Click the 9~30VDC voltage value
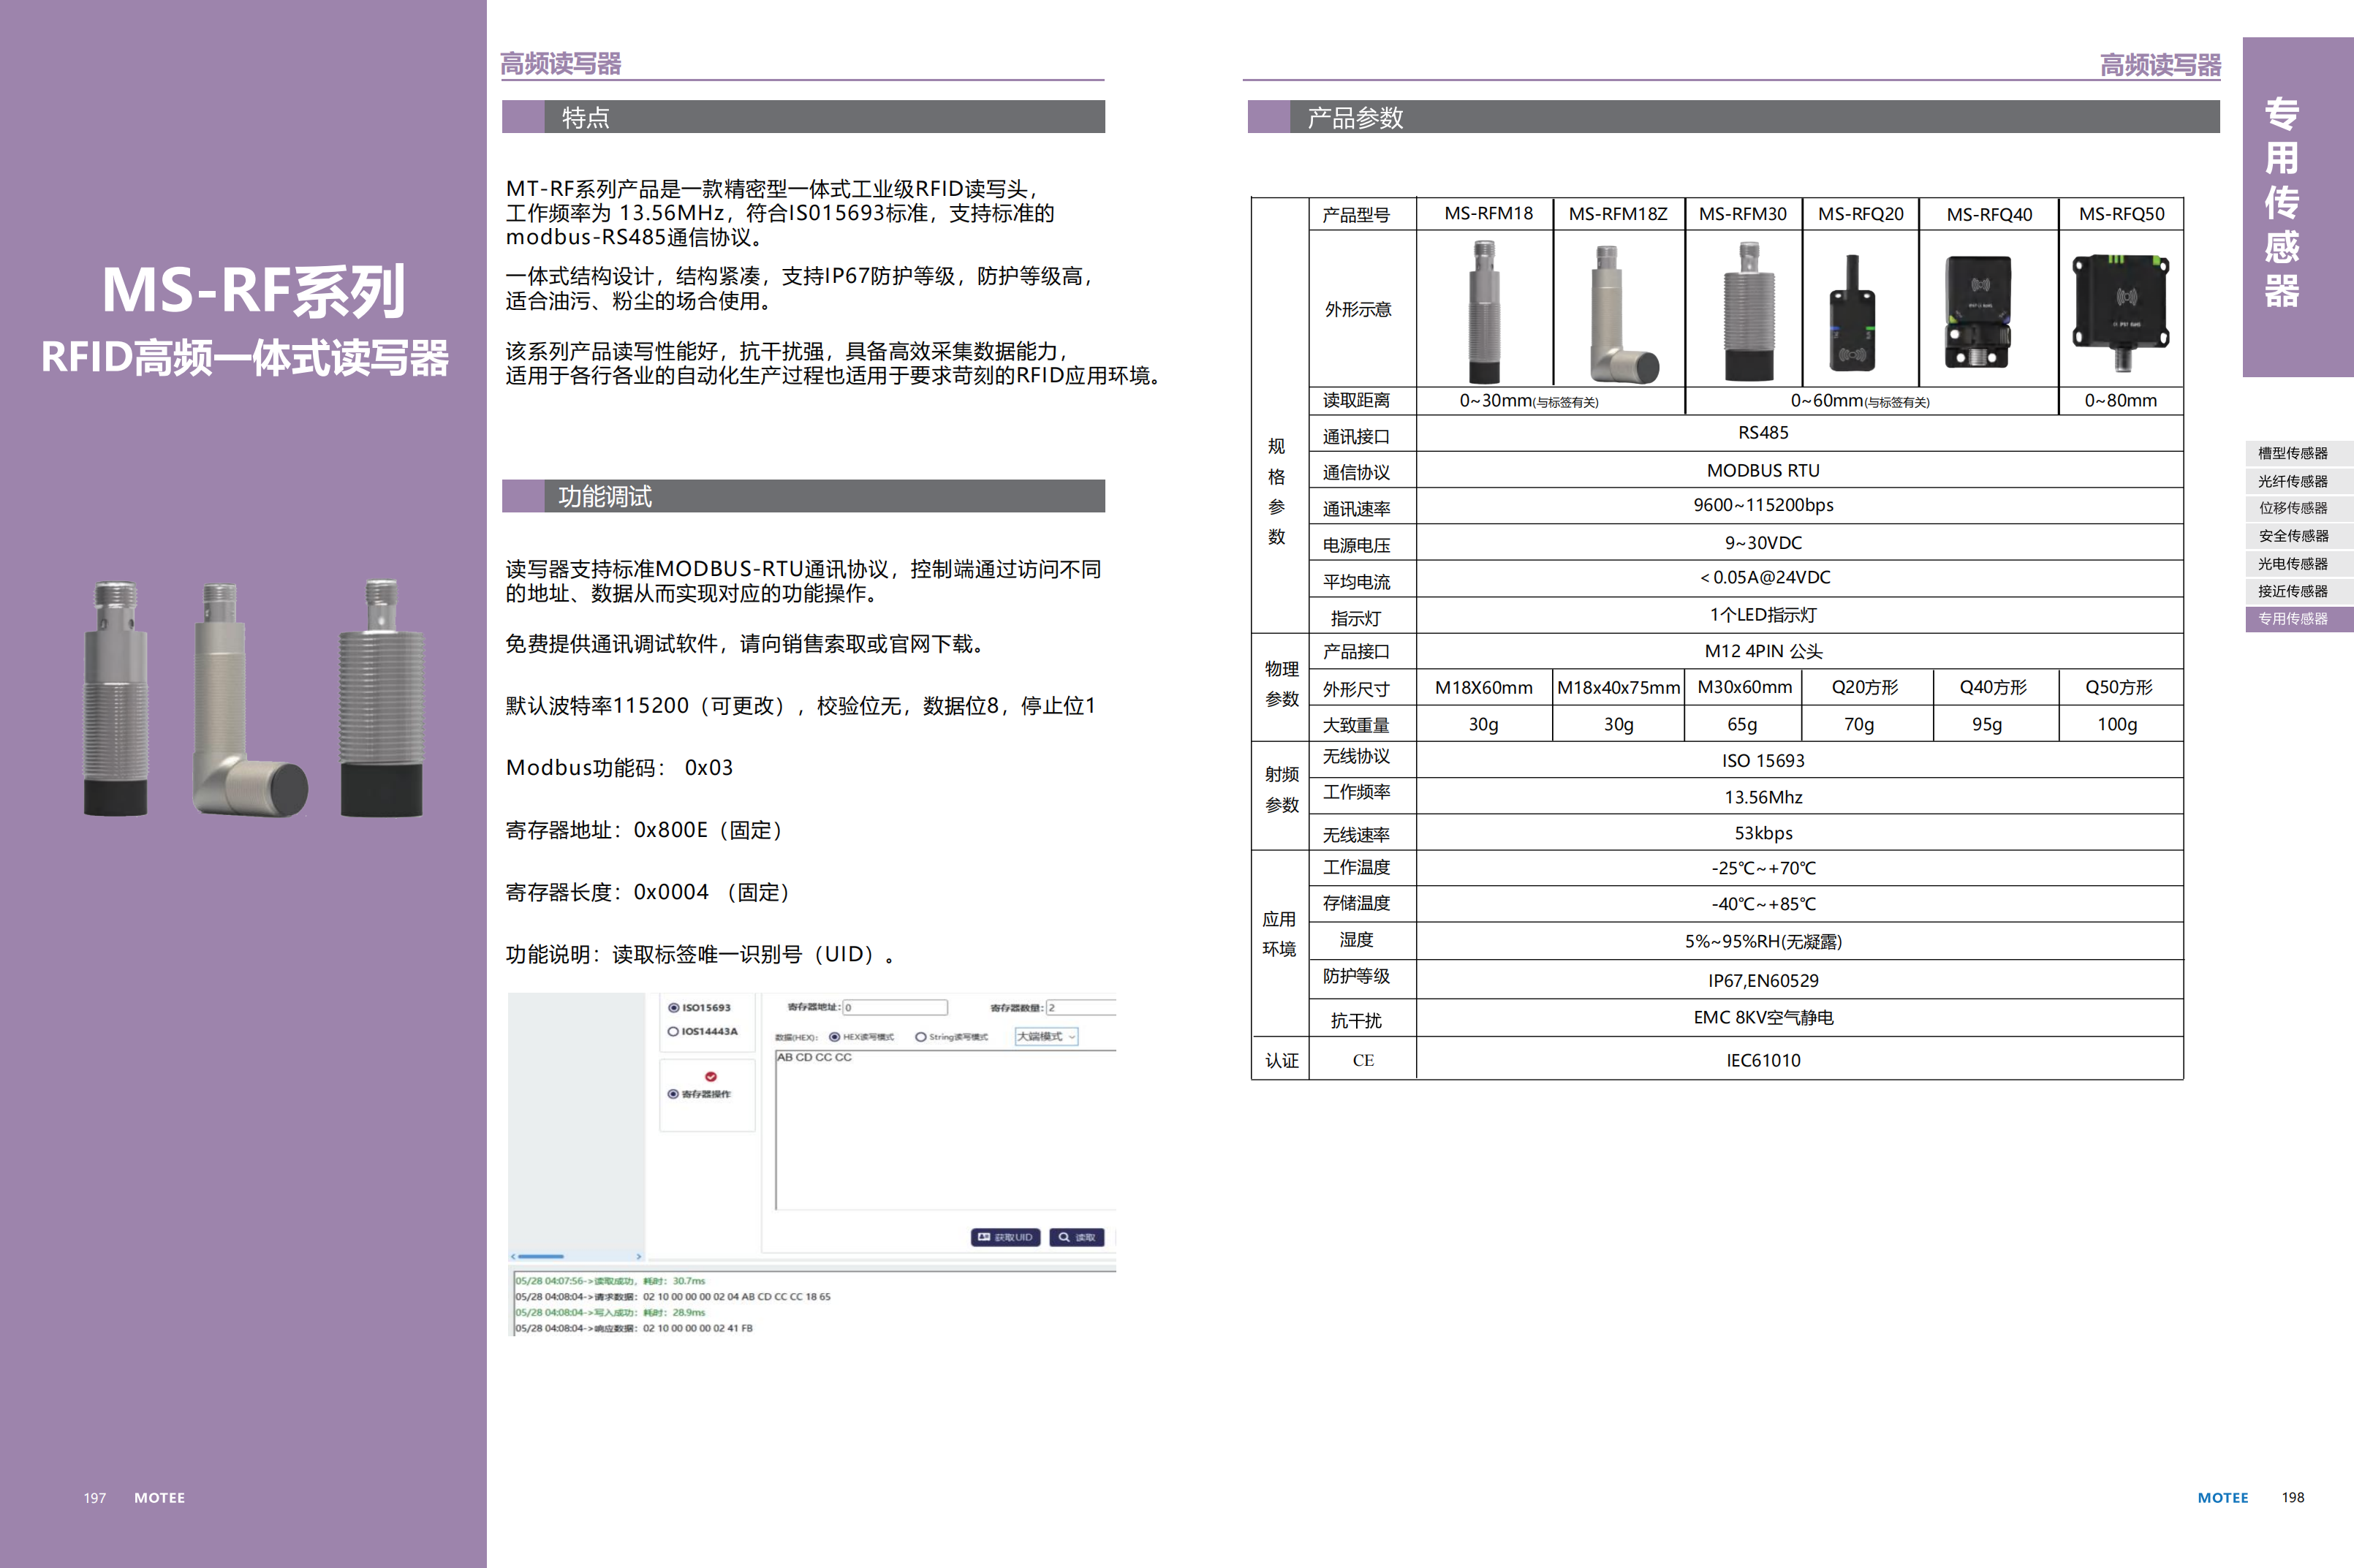The image size is (2354, 1568). click(x=1763, y=543)
